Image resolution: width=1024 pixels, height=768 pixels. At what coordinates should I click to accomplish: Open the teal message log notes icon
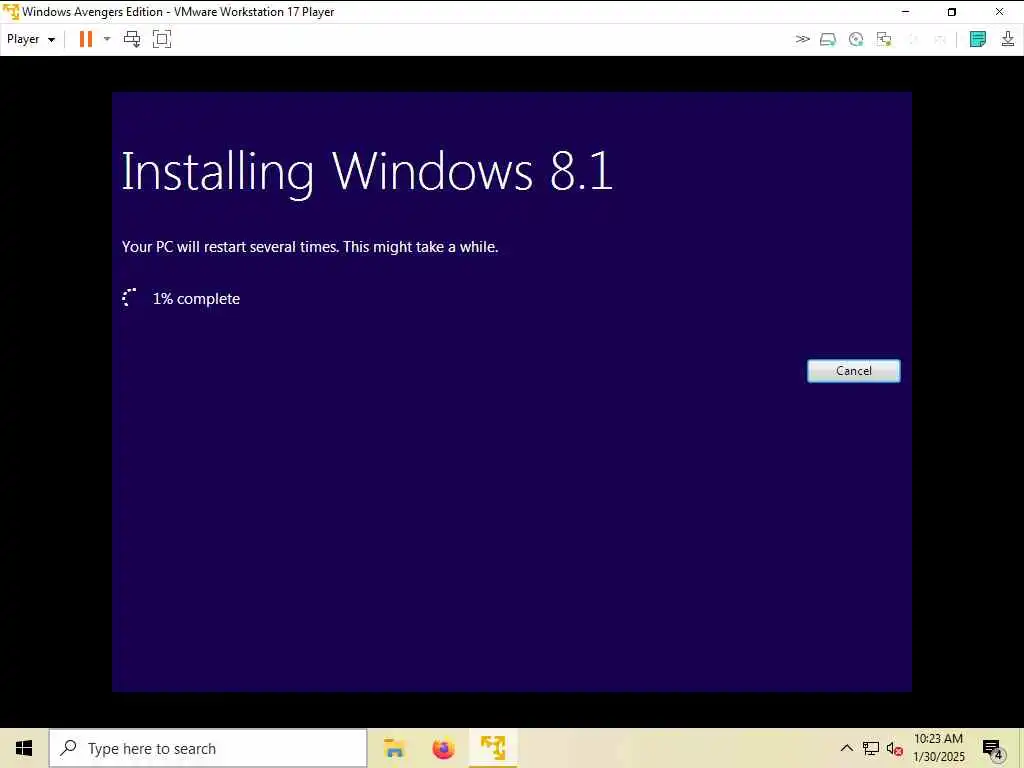978,39
